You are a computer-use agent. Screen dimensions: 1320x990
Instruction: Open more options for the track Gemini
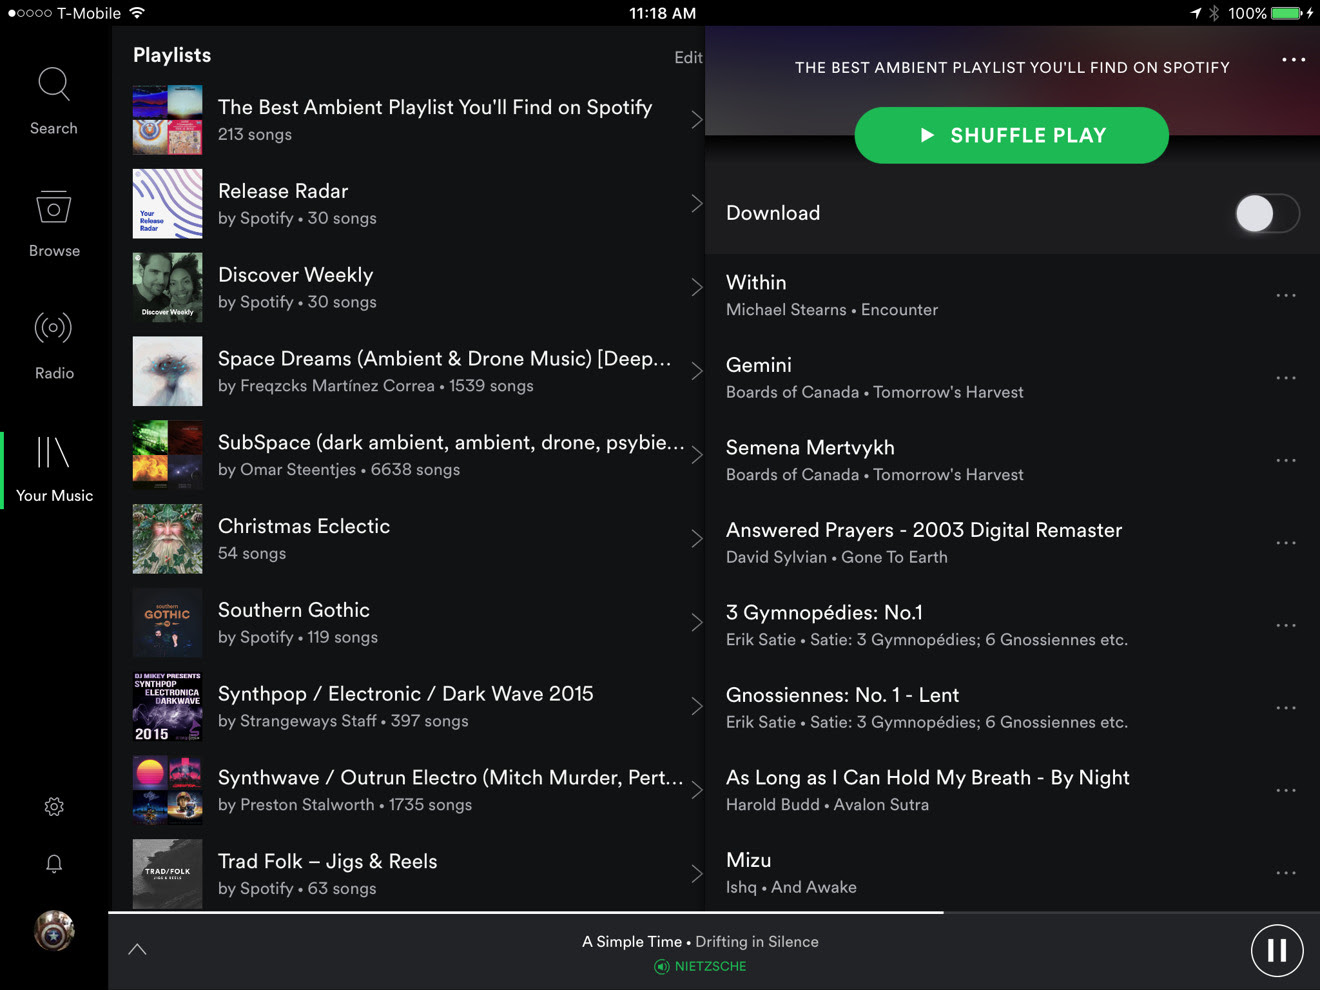pyautogui.click(x=1286, y=378)
